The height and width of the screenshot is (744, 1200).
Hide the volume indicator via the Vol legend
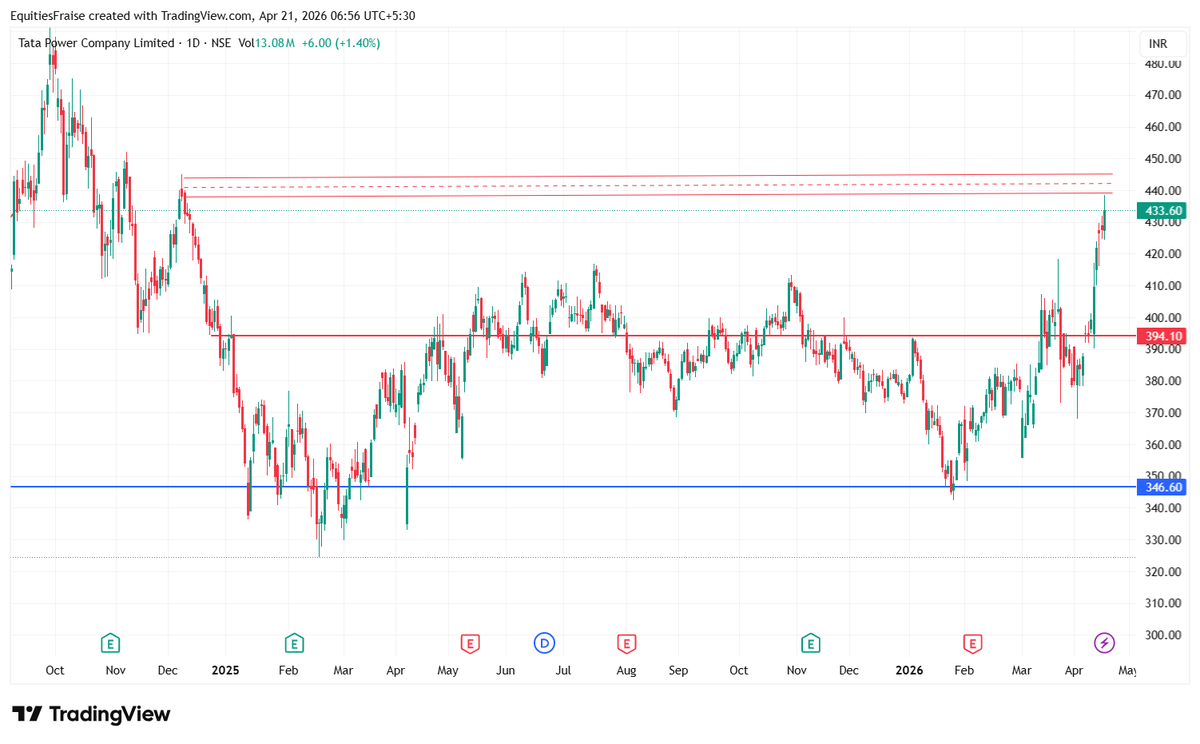point(246,43)
